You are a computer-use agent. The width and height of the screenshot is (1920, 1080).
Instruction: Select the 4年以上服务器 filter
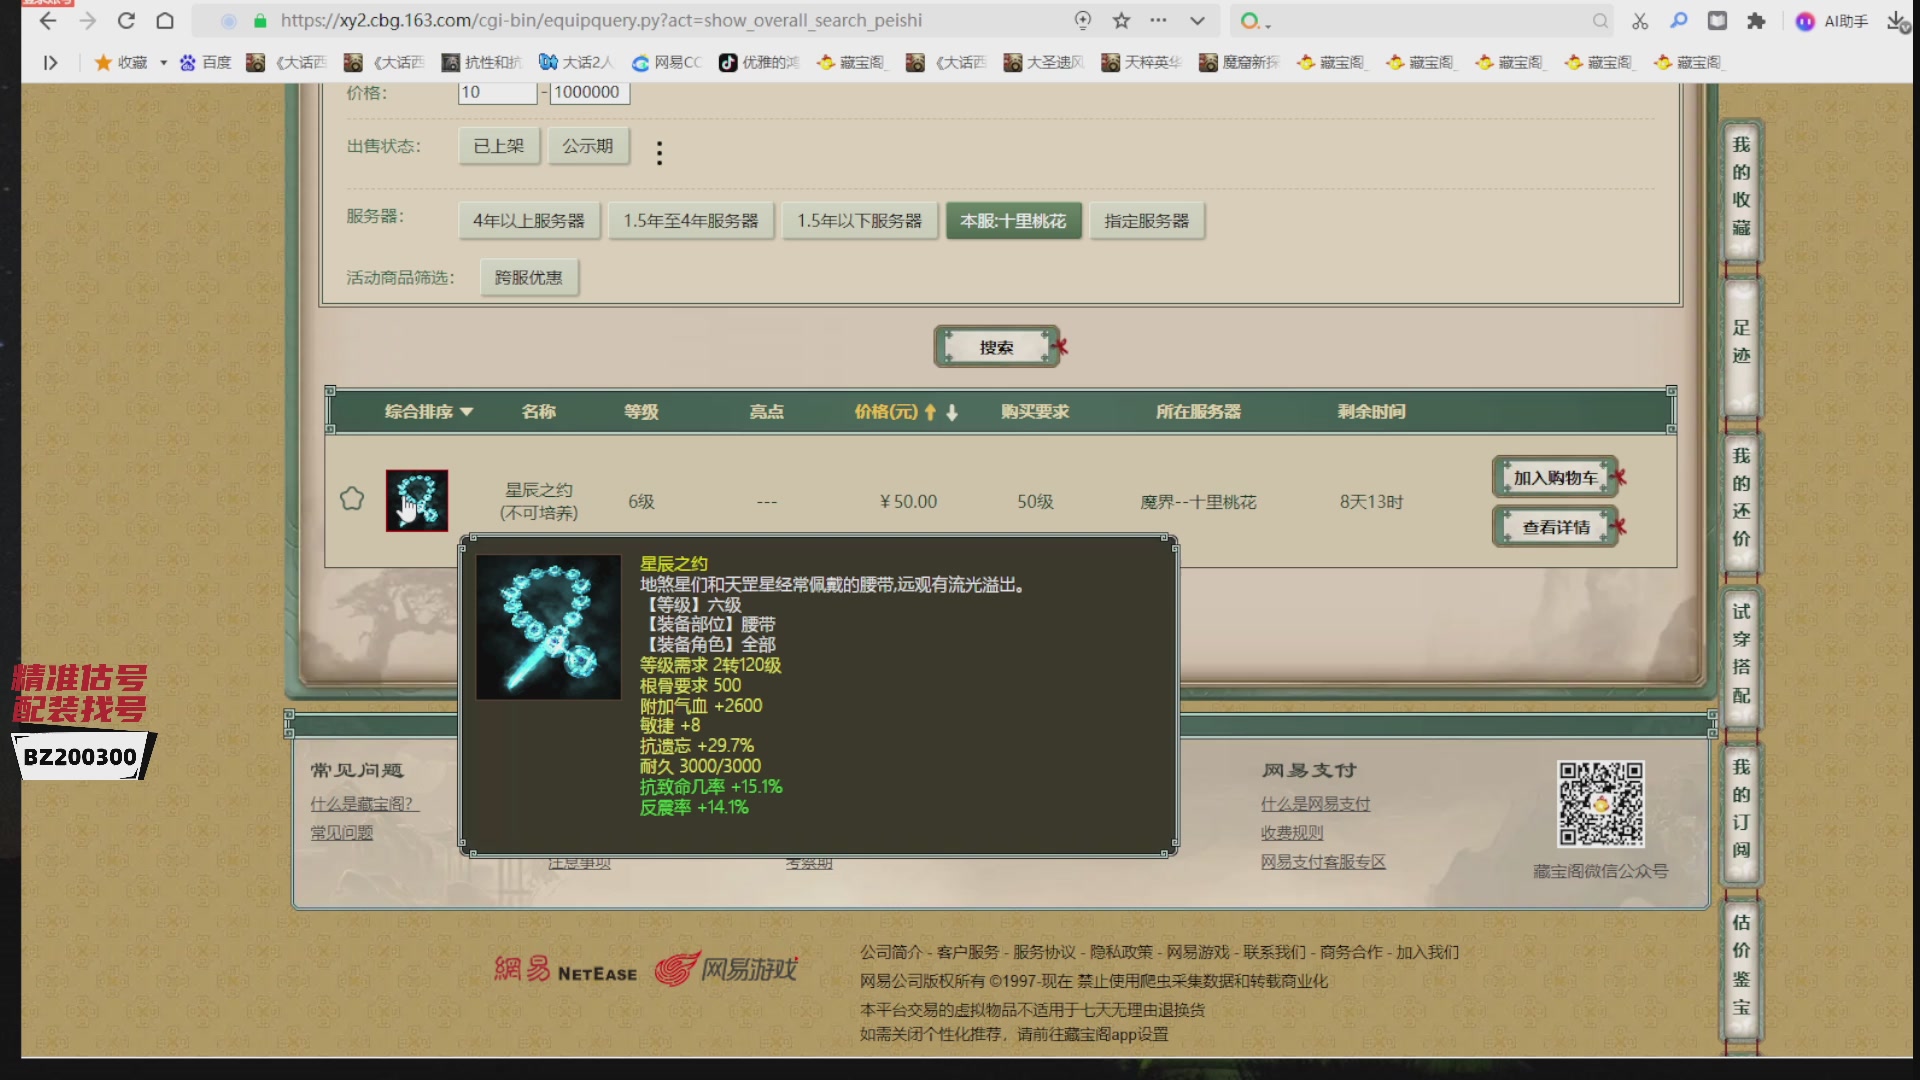(x=529, y=220)
